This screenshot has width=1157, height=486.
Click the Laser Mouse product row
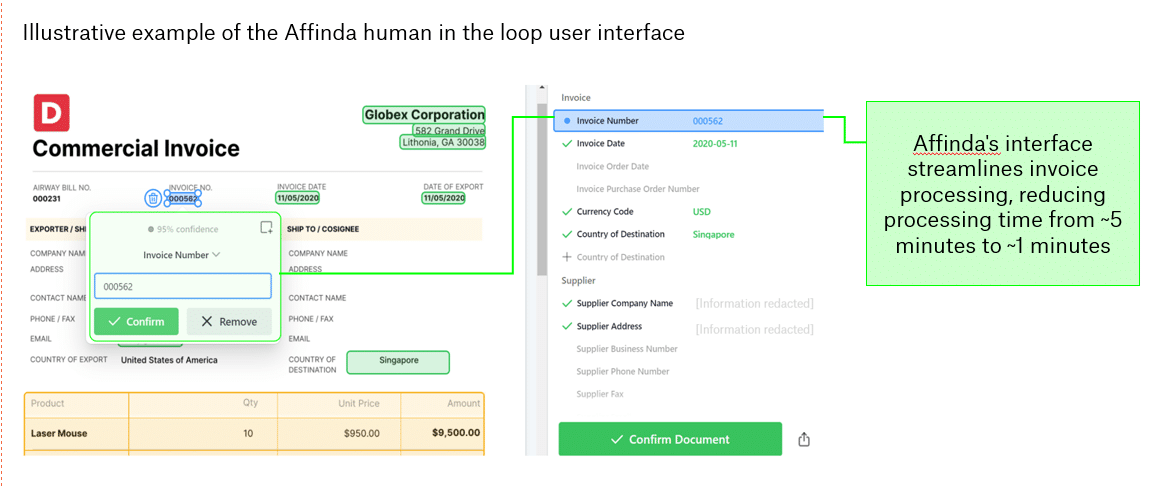[x=254, y=434]
